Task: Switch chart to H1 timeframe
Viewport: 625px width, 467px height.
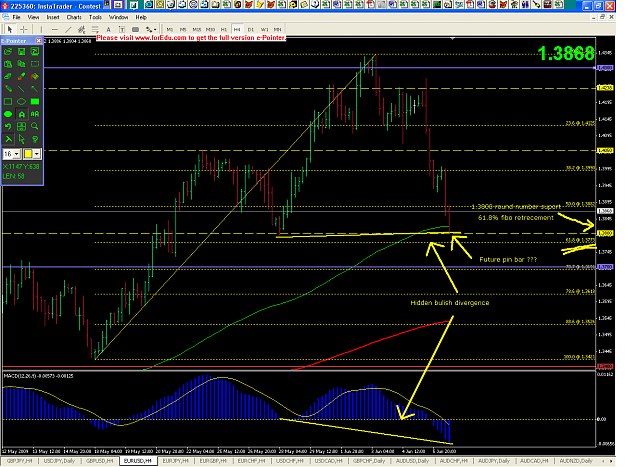Action: 224,29
